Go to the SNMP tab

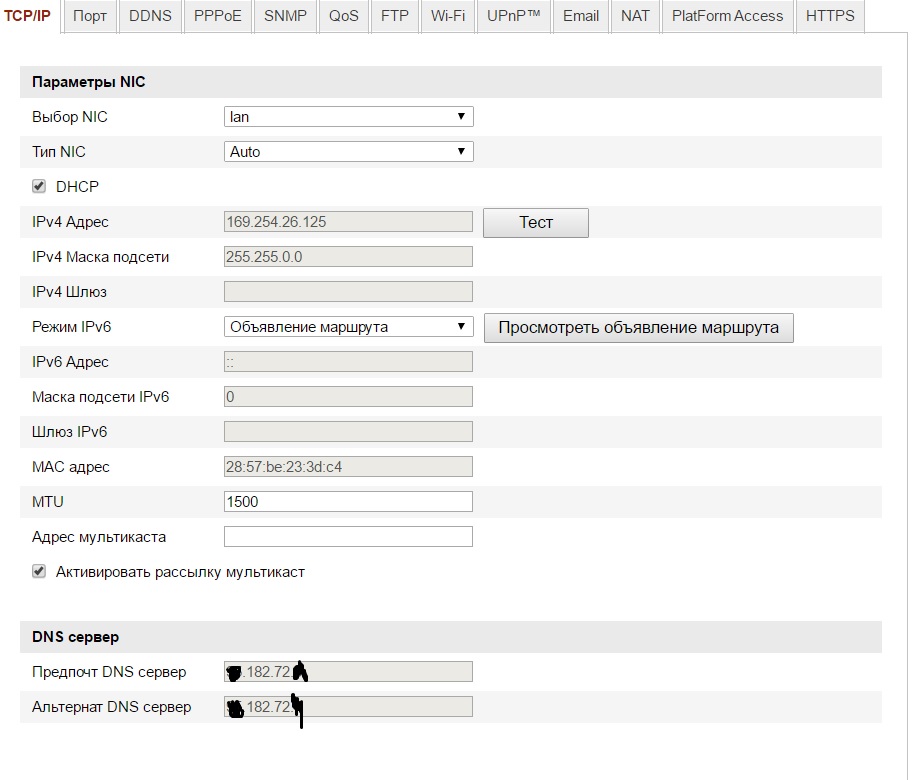pyautogui.click(x=286, y=16)
